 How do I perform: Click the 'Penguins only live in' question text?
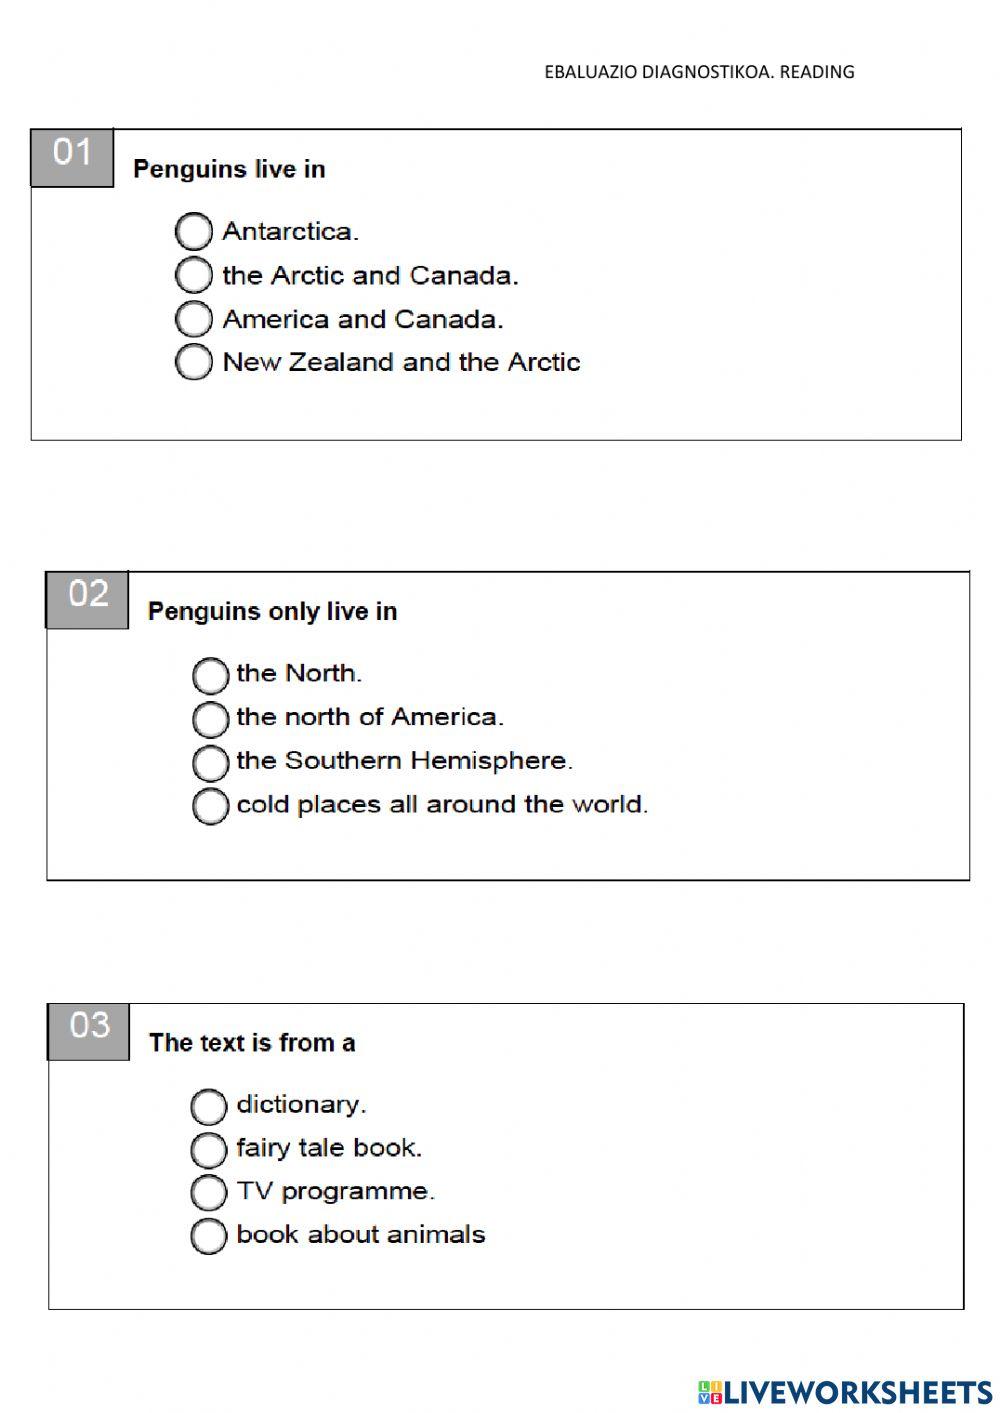pyautogui.click(x=272, y=611)
